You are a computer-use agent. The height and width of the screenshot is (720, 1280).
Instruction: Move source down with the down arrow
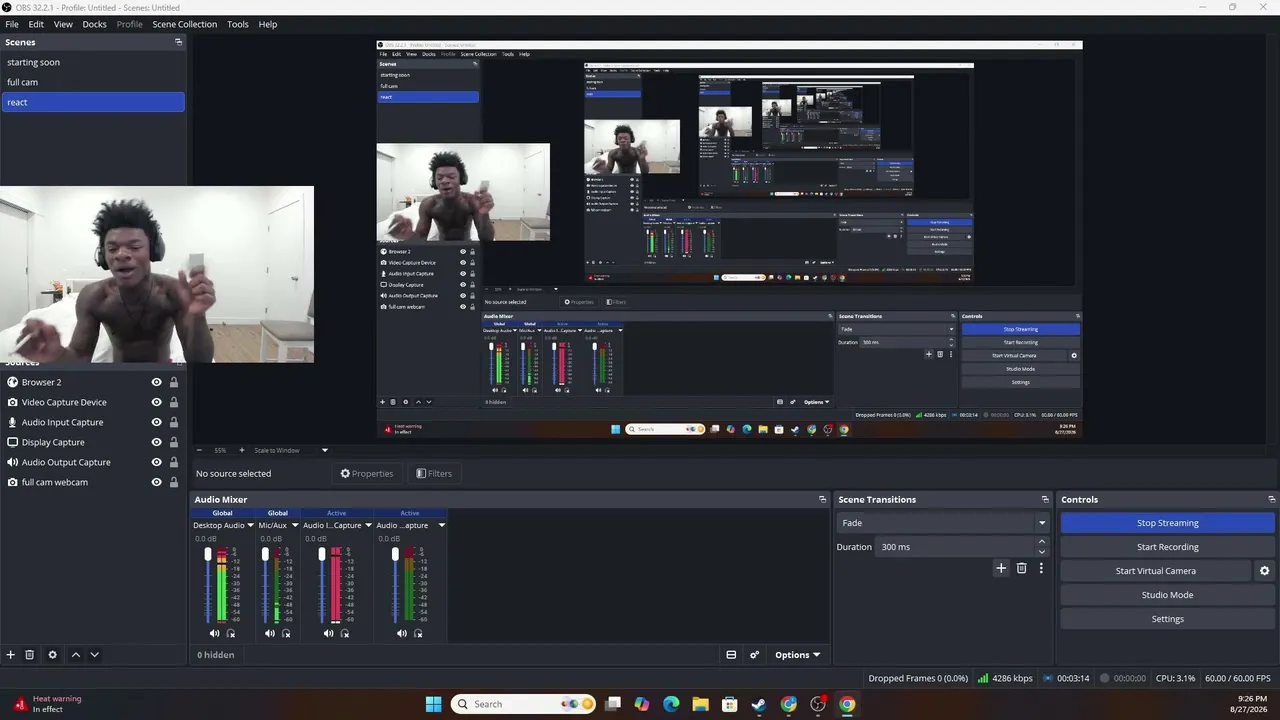(94, 655)
